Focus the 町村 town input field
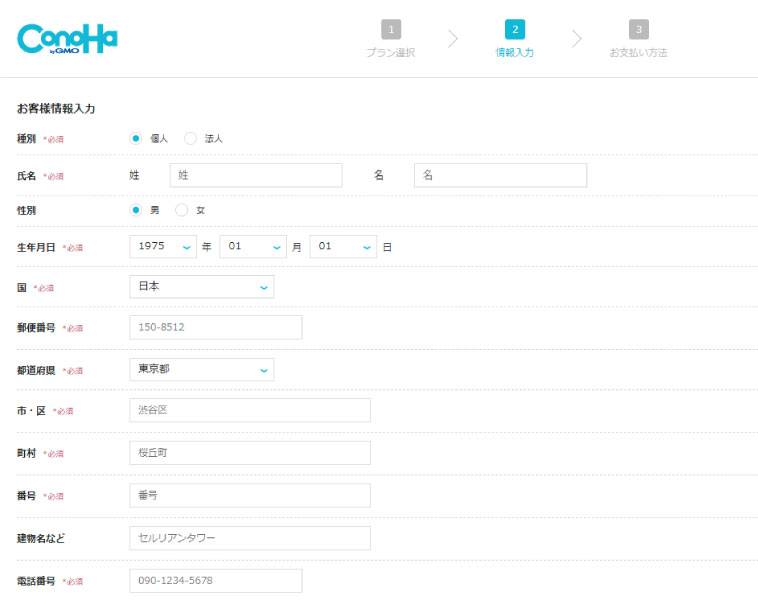Screen dimensions: 758x616 250,453
